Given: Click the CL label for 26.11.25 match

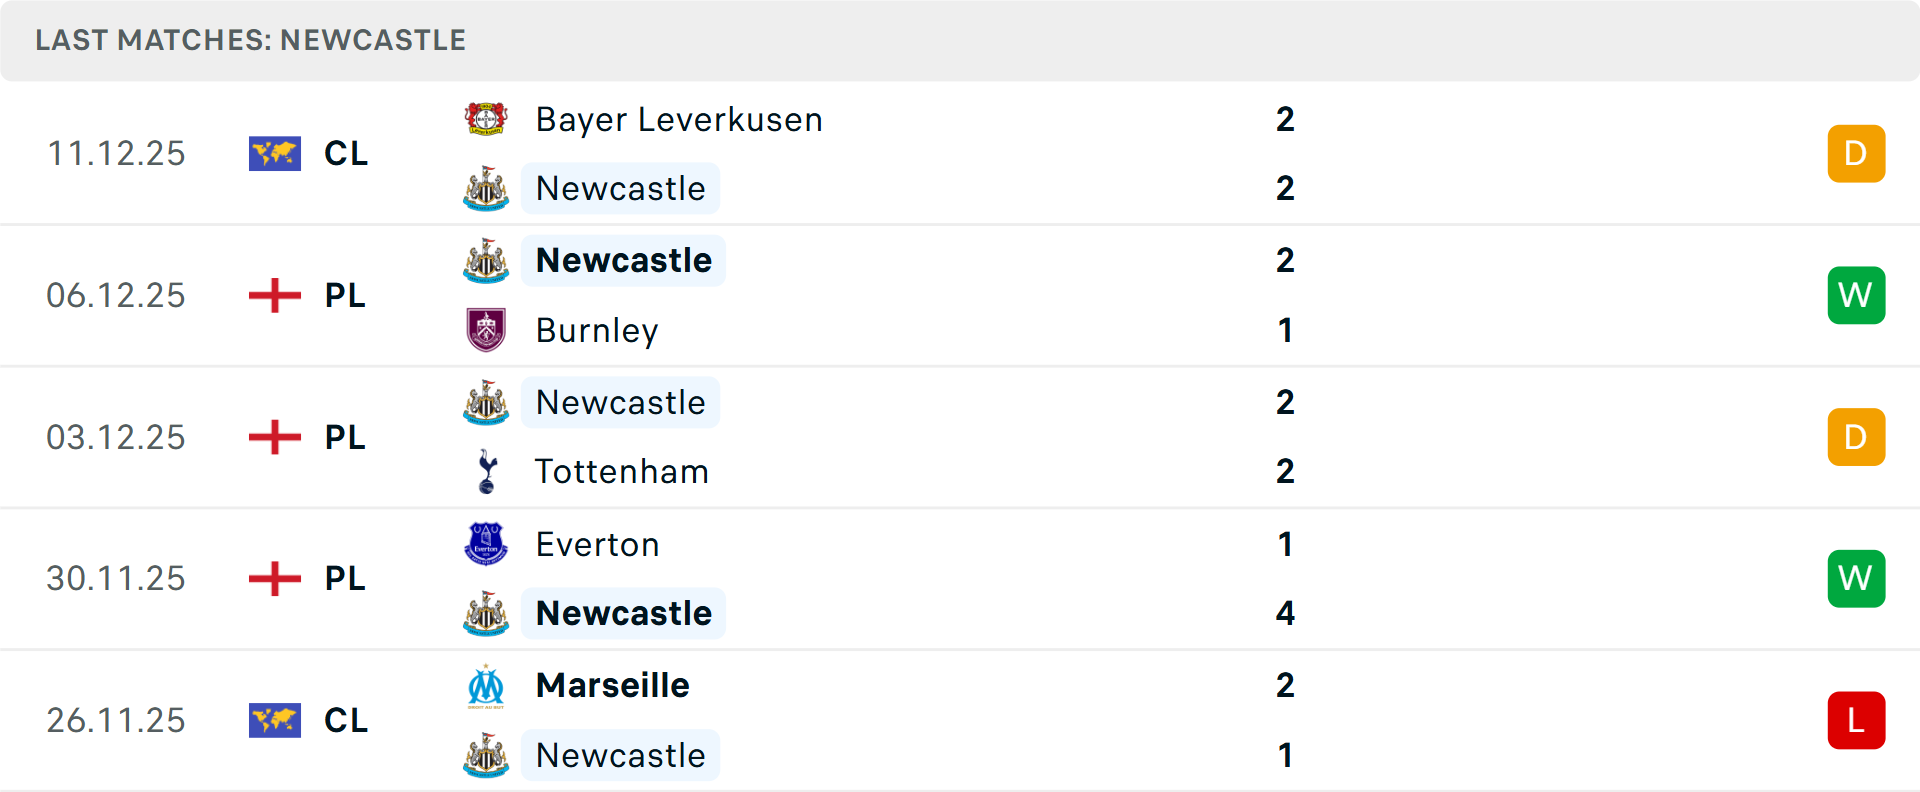Looking at the screenshot, I should (x=346, y=721).
